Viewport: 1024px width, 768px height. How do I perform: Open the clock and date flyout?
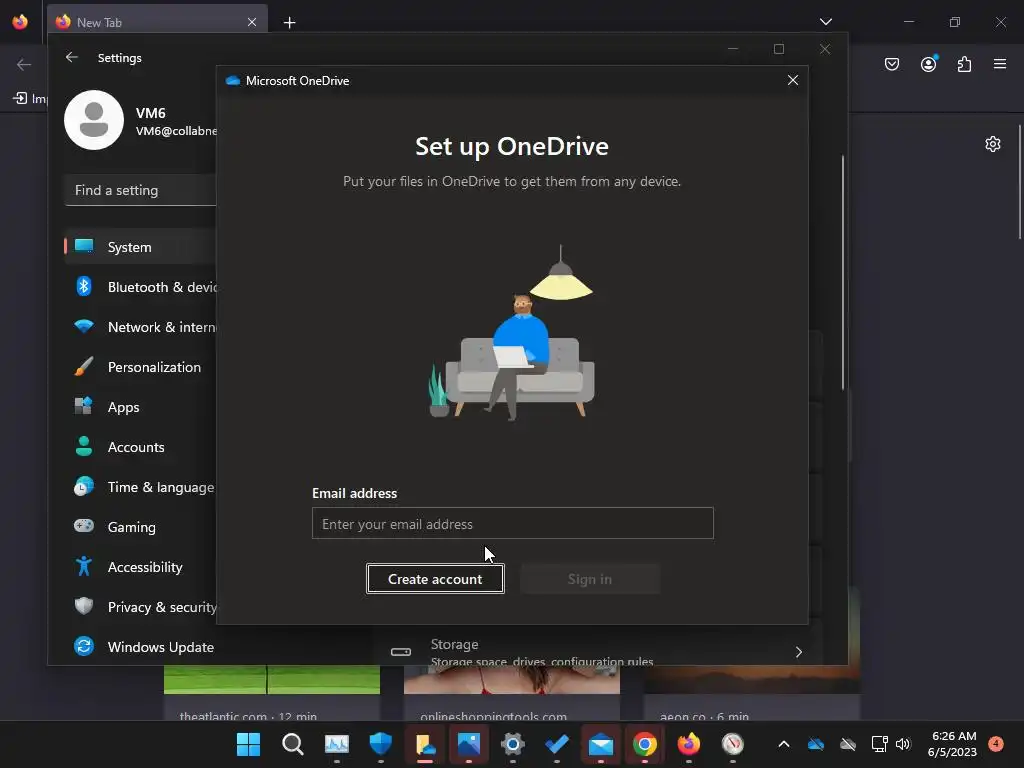(952, 744)
